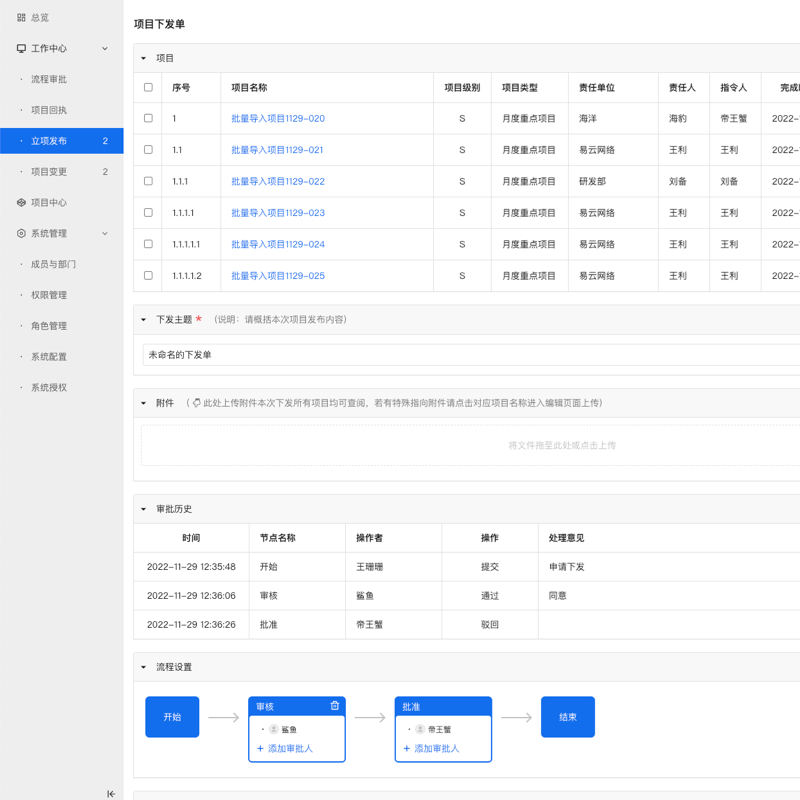Collapse the 工作中心 menu chevron

click(105, 48)
